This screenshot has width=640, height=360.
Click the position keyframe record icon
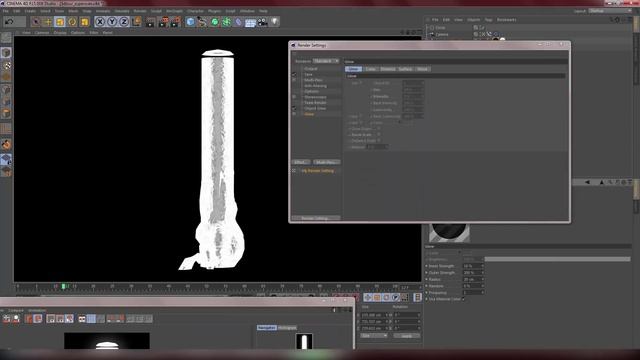[368, 298]
